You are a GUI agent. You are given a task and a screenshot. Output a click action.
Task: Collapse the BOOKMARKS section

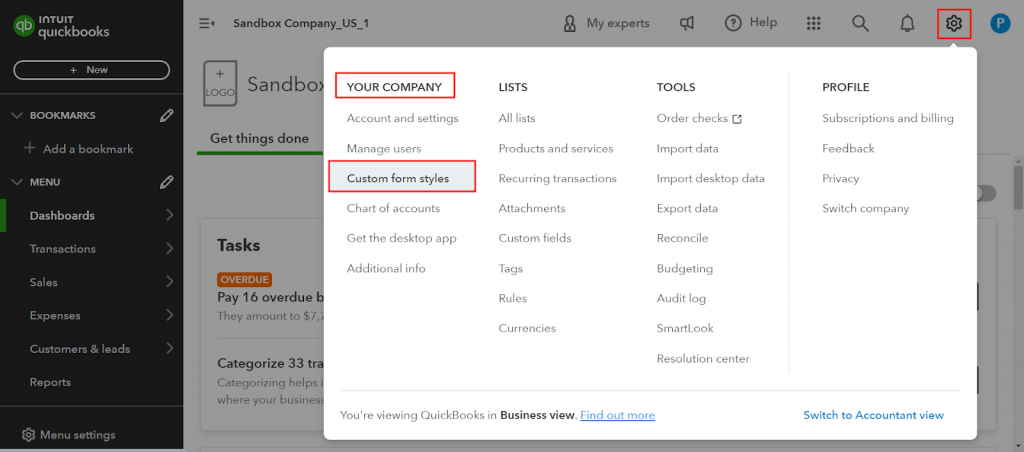18,116
